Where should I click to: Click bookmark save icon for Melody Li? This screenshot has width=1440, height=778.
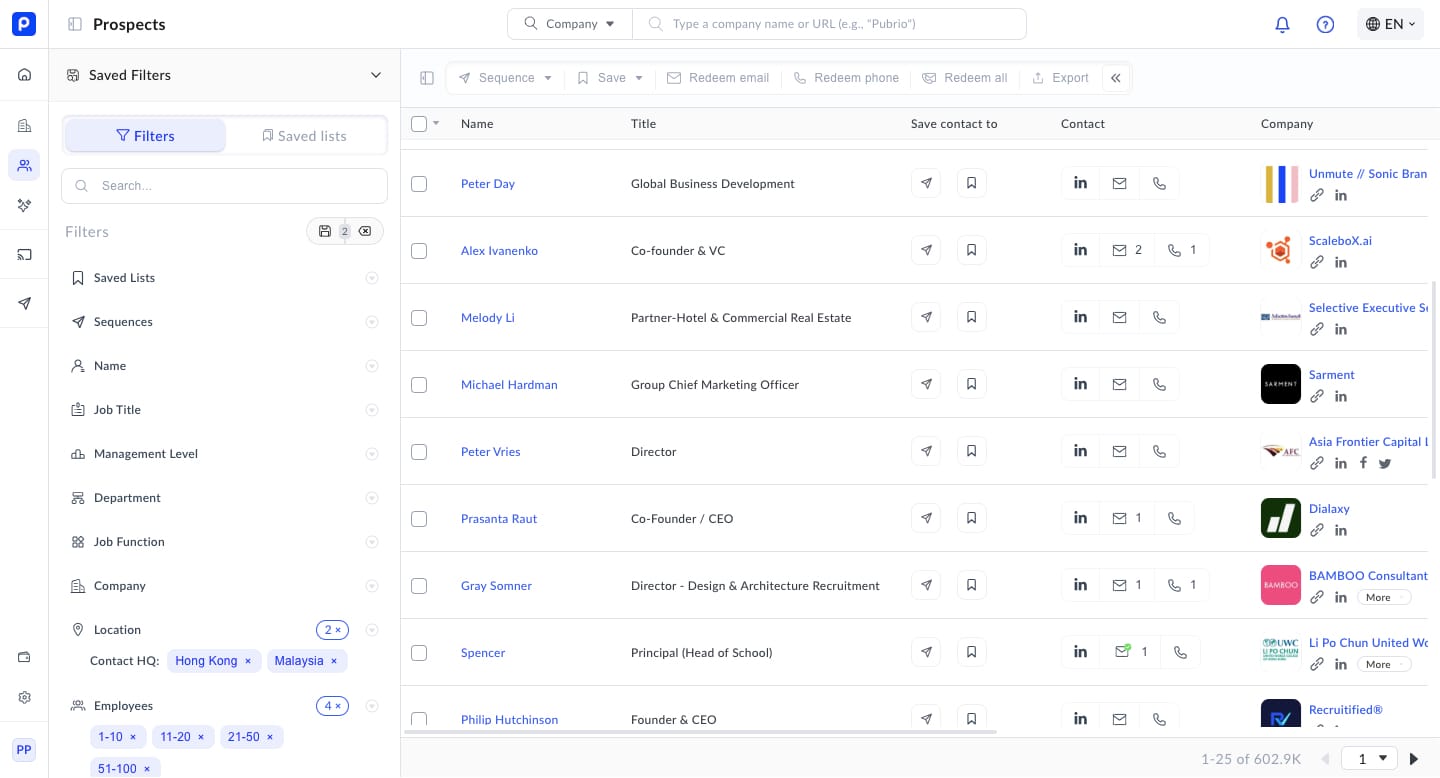pyautogui.click(x=971, y=317)
